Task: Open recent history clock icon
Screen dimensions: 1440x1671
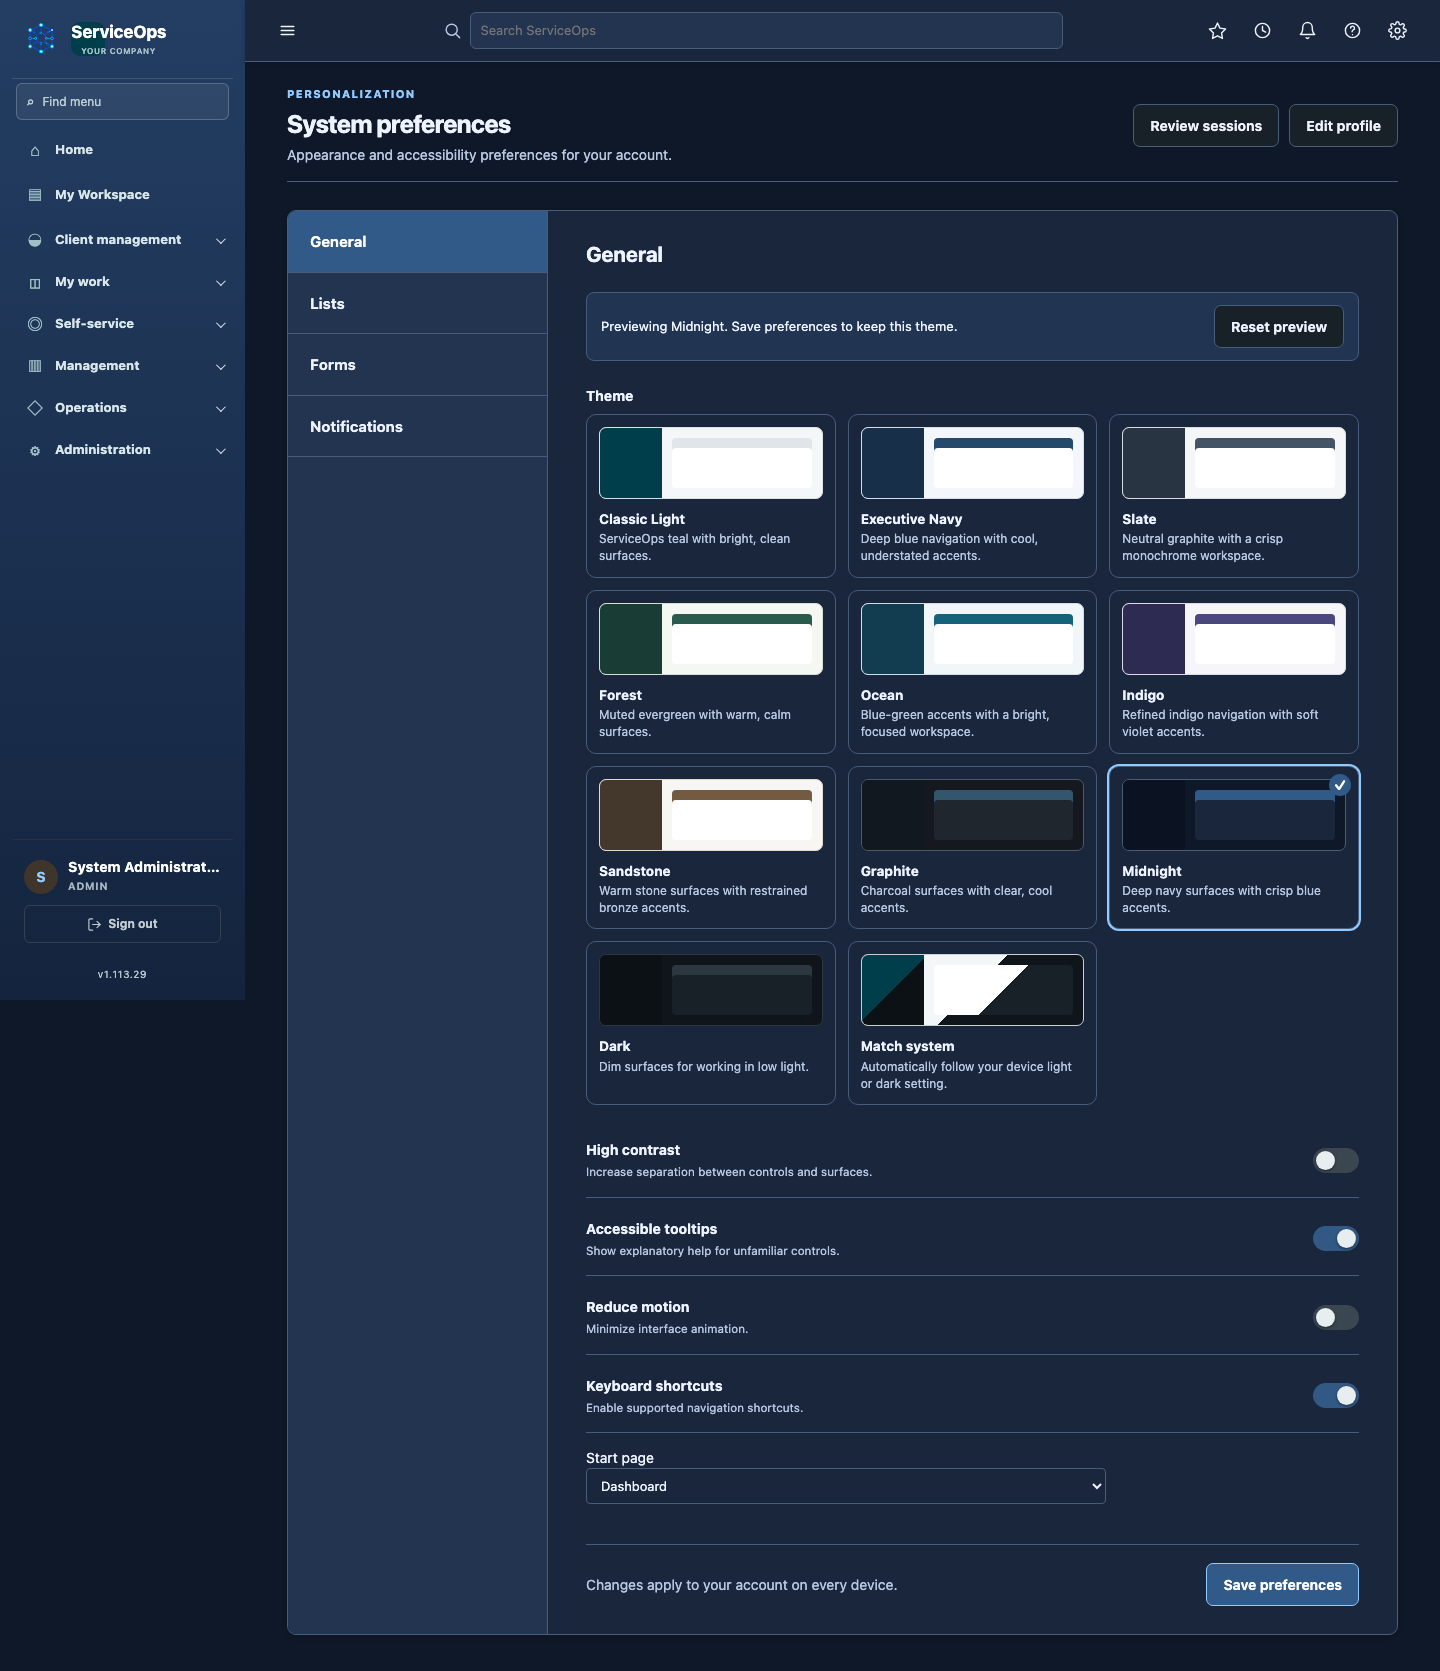Action: pyautogui.click(x=1262, y=31)
